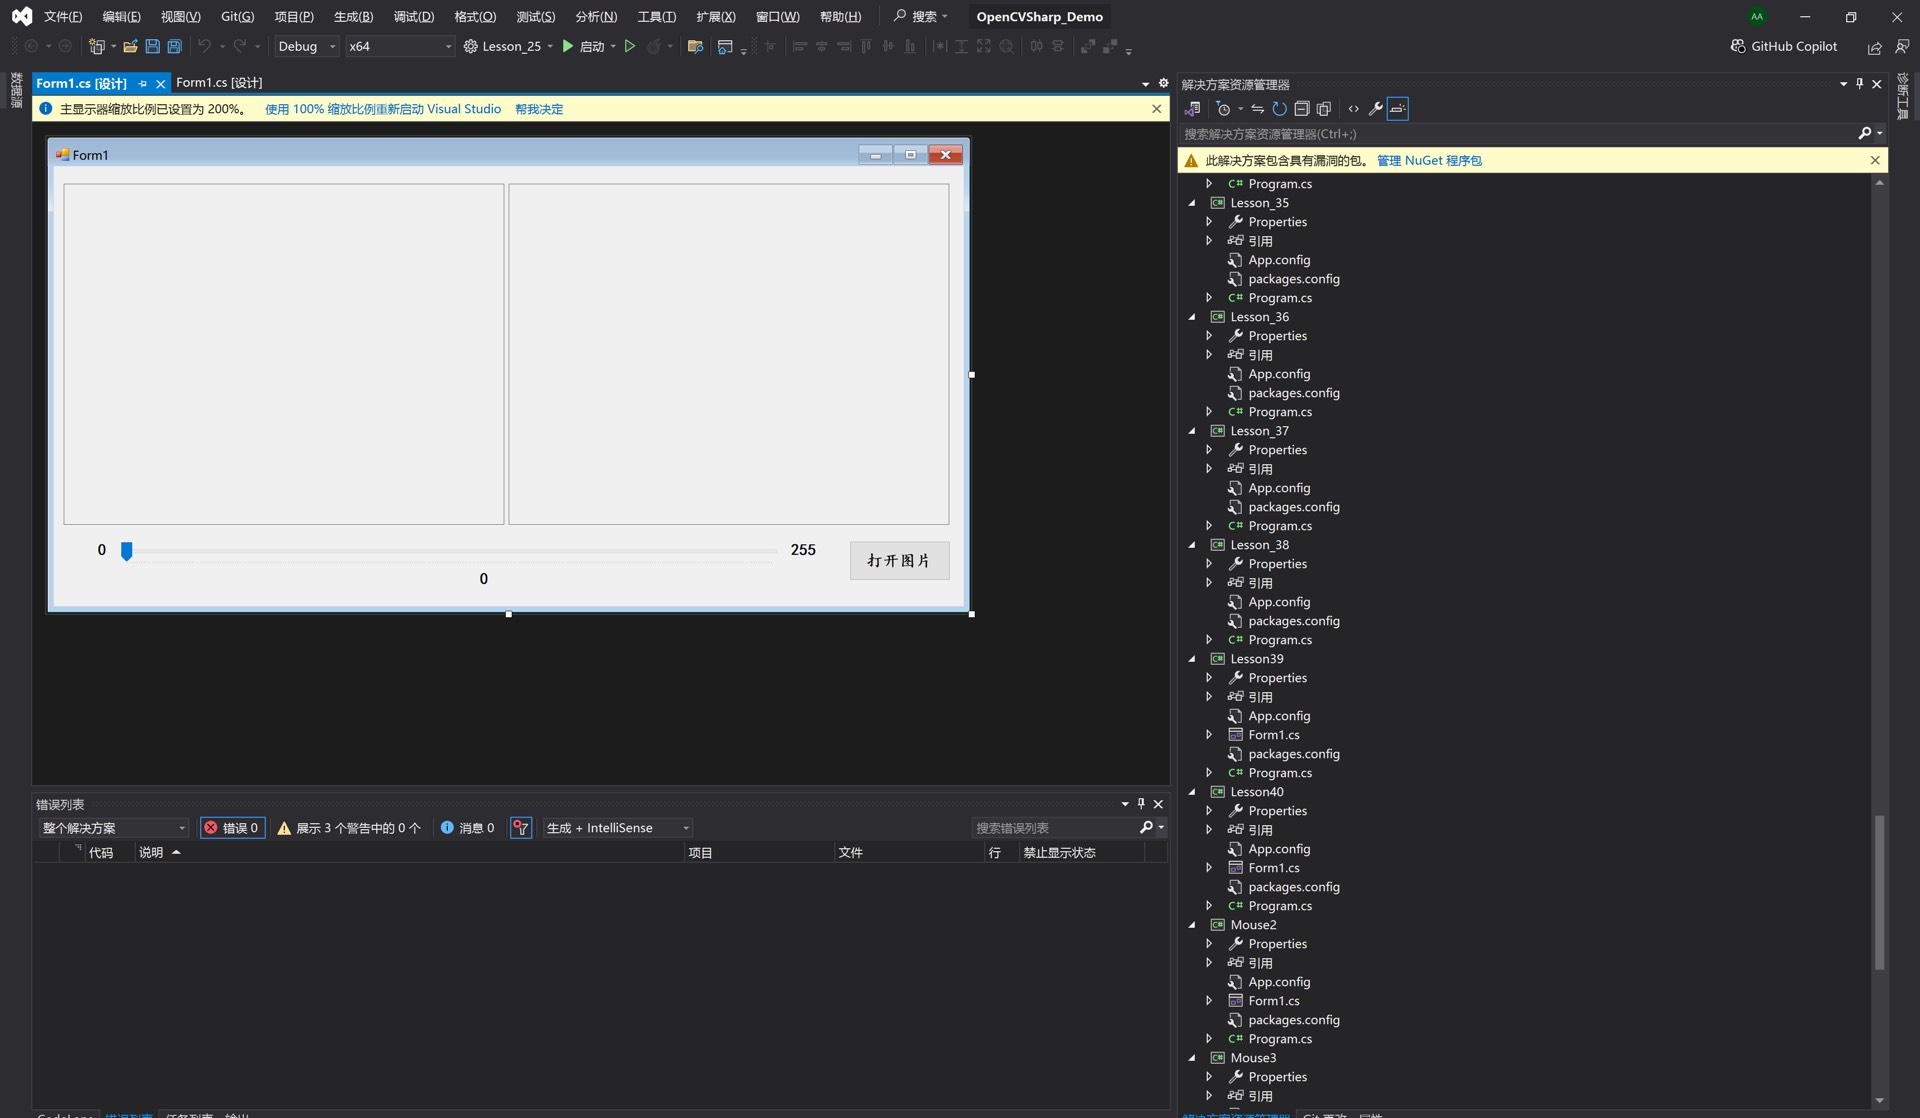Click the Save All toolbar icon
Screen dimensions: 1920x1118
click(x=174, y=46)
